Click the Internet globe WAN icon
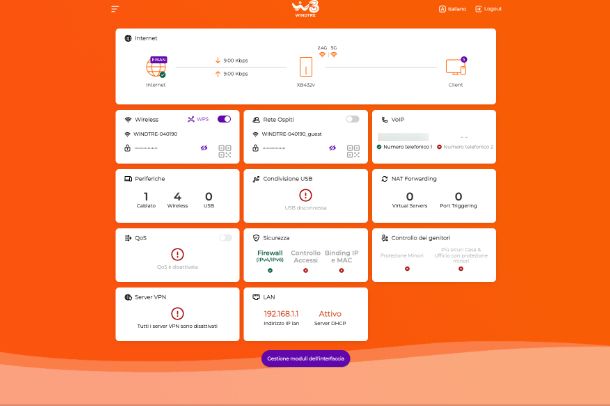The width and height of the screenshot is (610, 406). 156,67
